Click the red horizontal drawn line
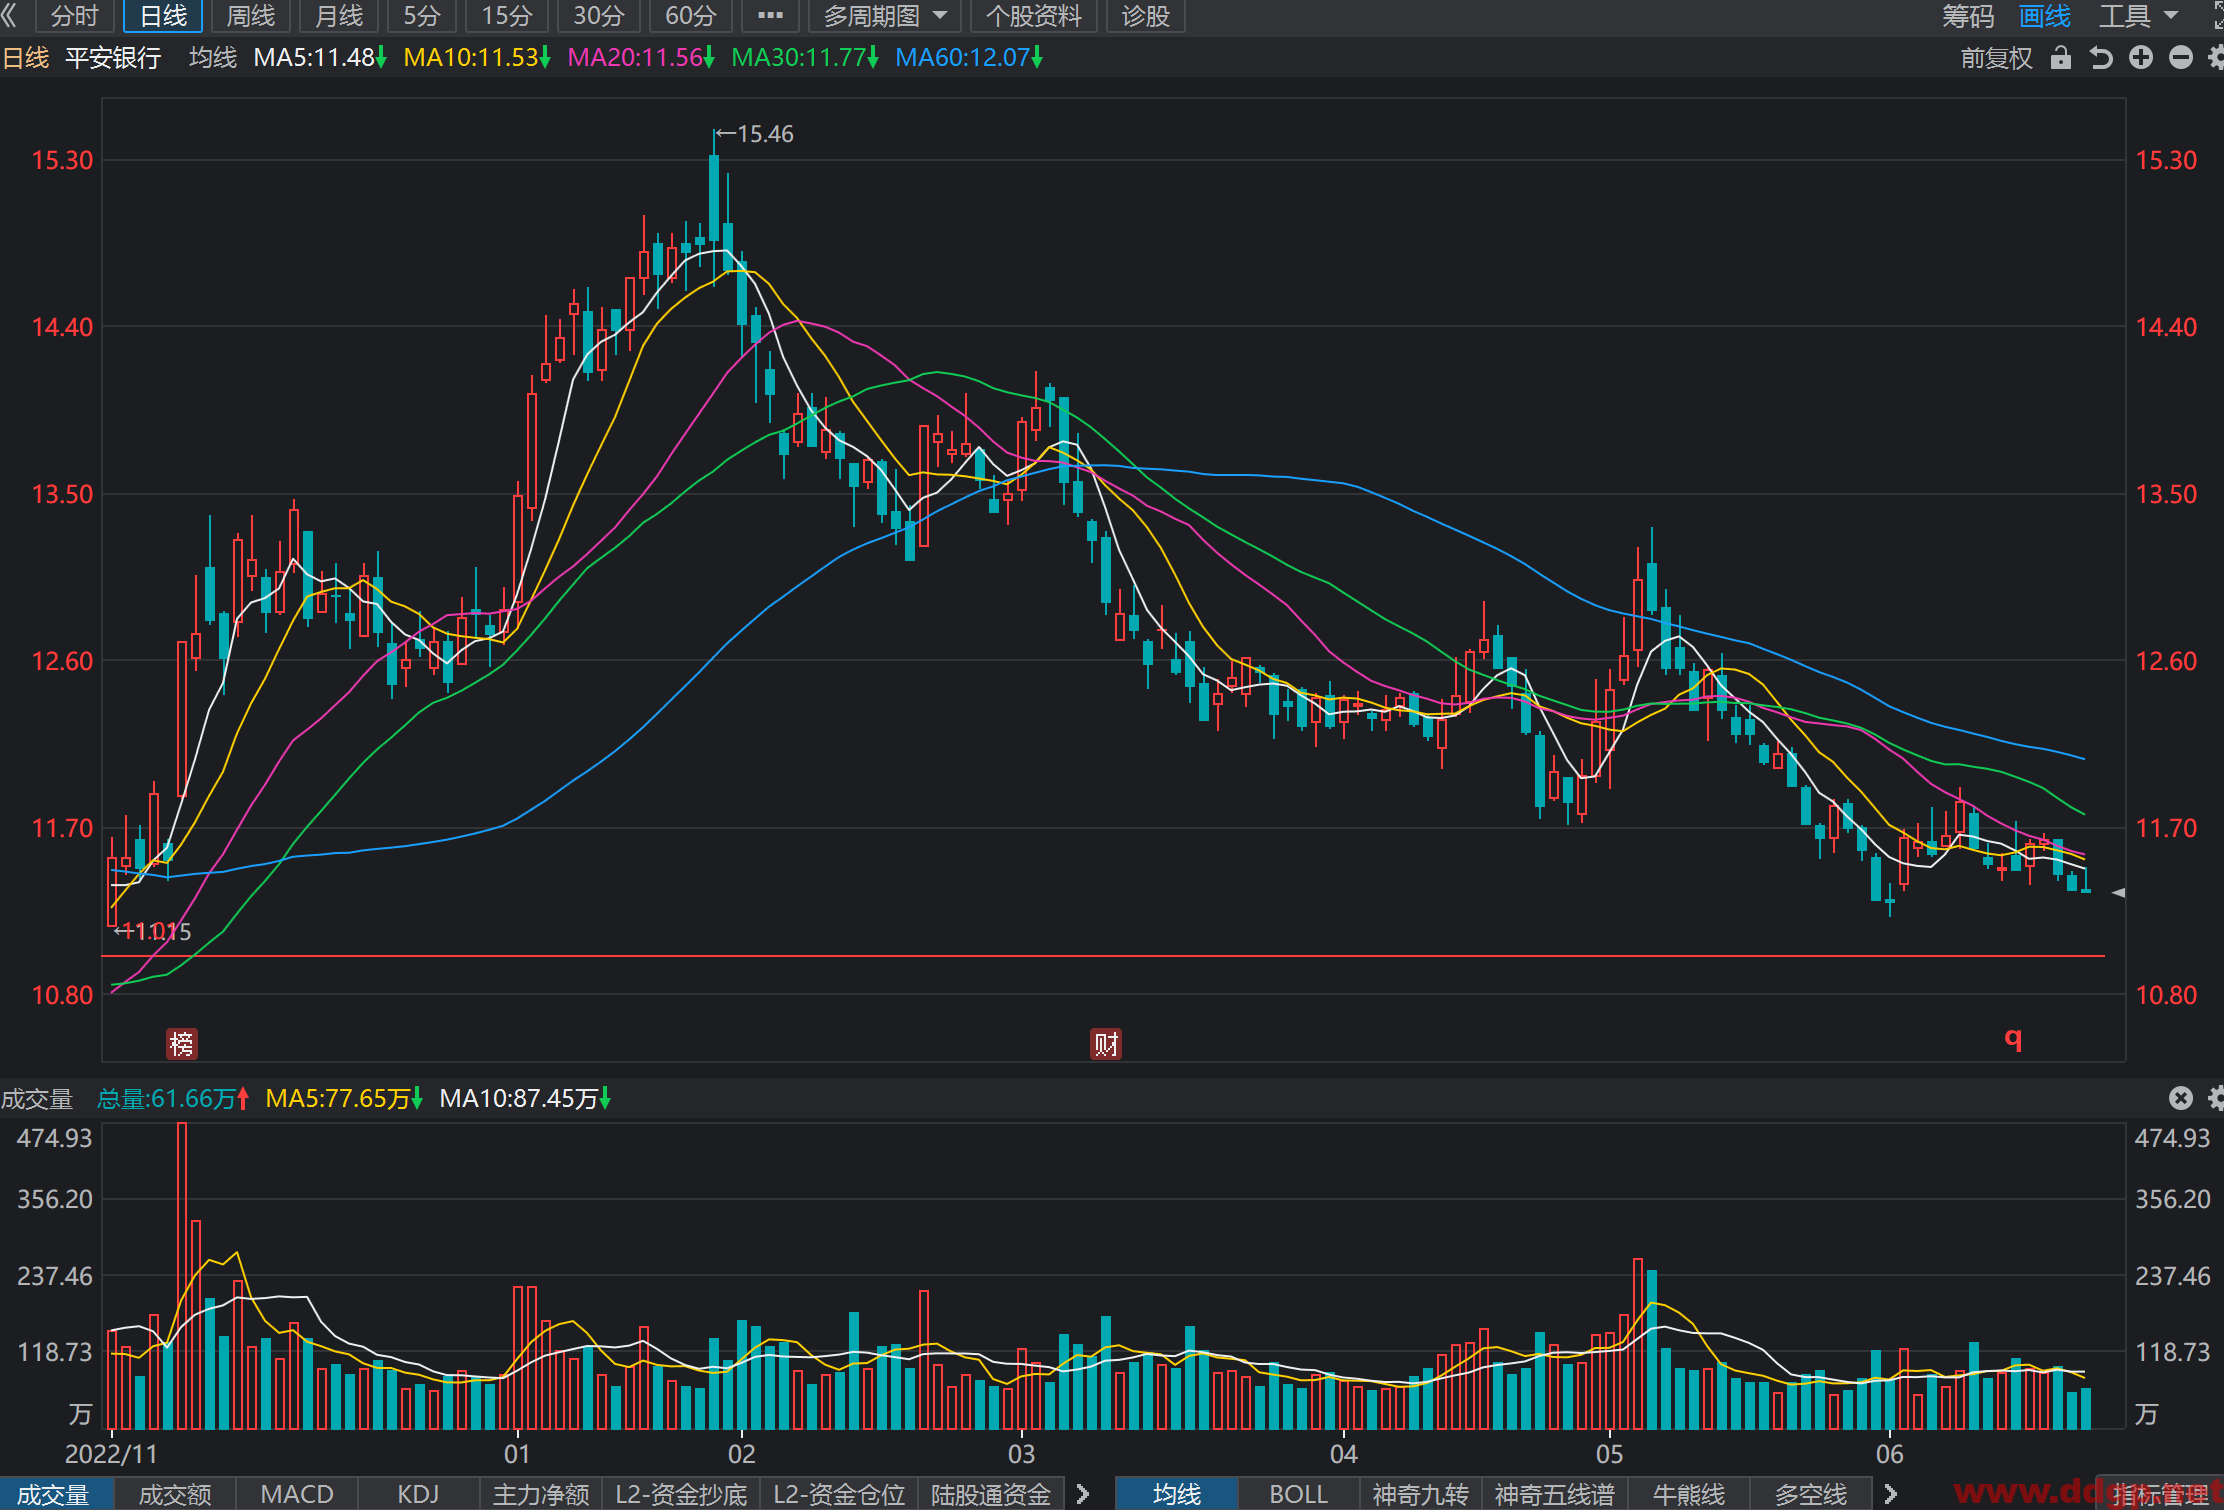Image resolution: width=2224 pixels, height=1510 pixels. pyautogui.click(x=1104, y=956)
